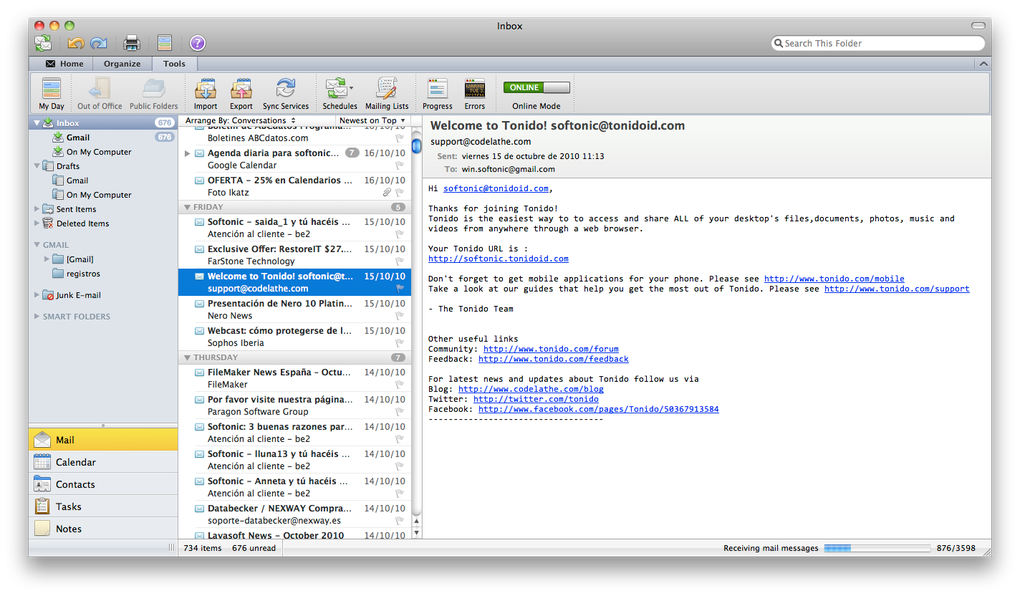Click the softonic@tonidoid.com email link
The height and width of the screenshot is (596, 1020).
[x=497, y=188]
